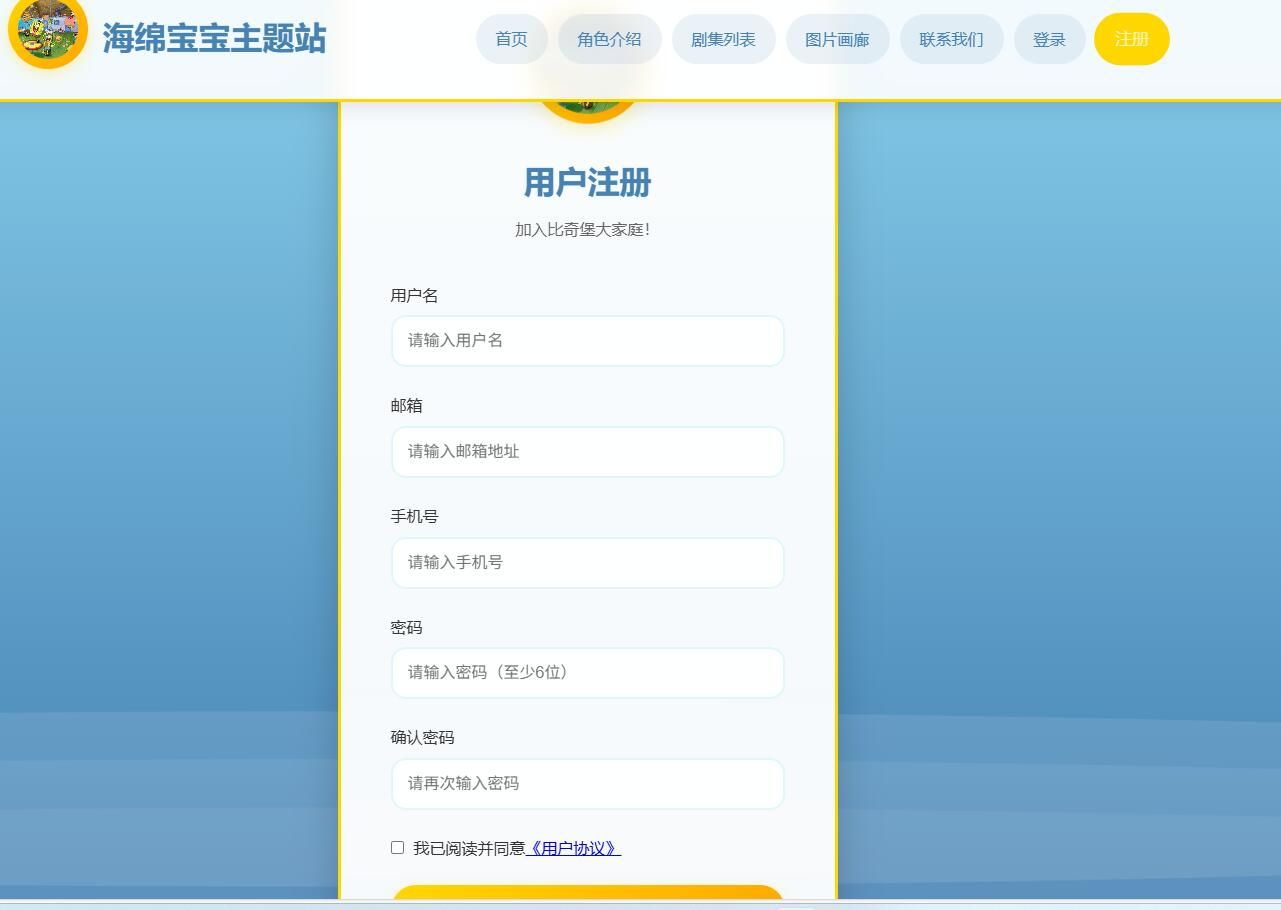Image resolution: width=1281 pixels, height=910 pixels.
Task: Click inside the 邮箱 input field
Action: point(587,452)
